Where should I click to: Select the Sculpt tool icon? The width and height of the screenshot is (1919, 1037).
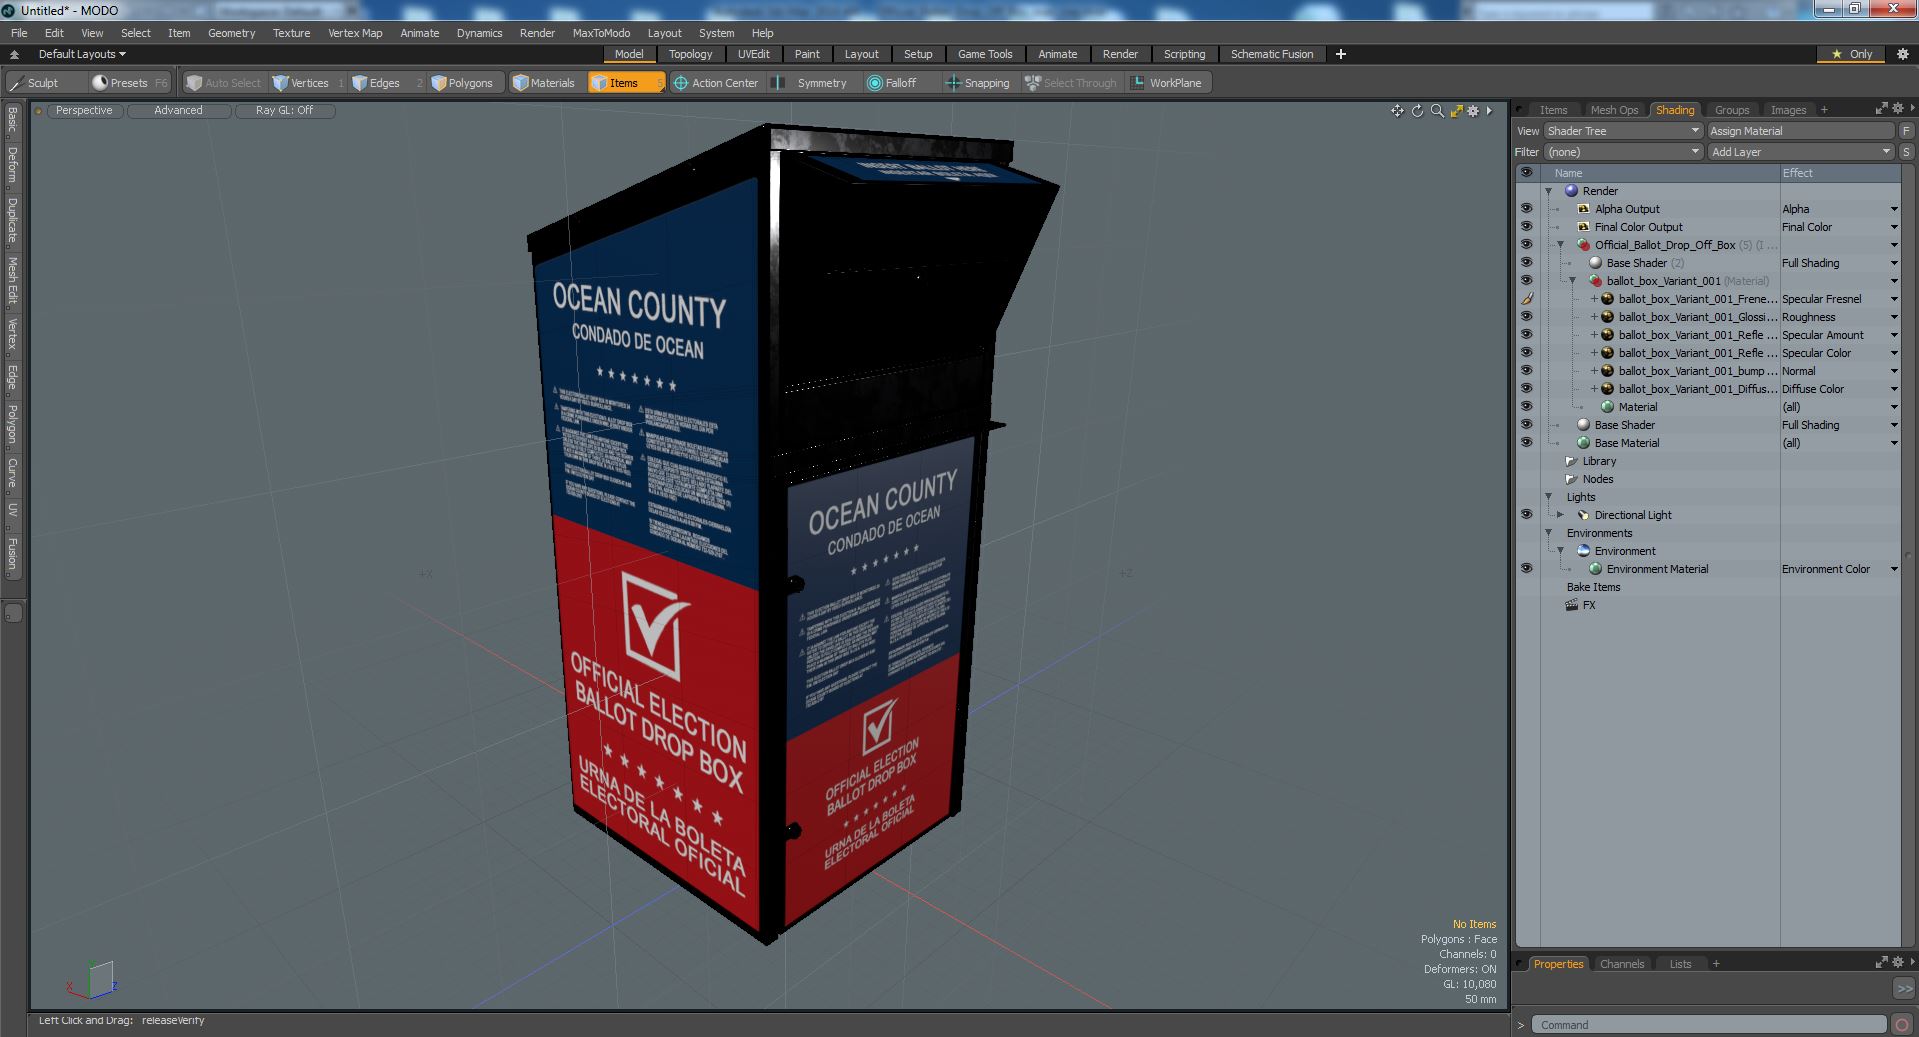[x=16, y=83]
